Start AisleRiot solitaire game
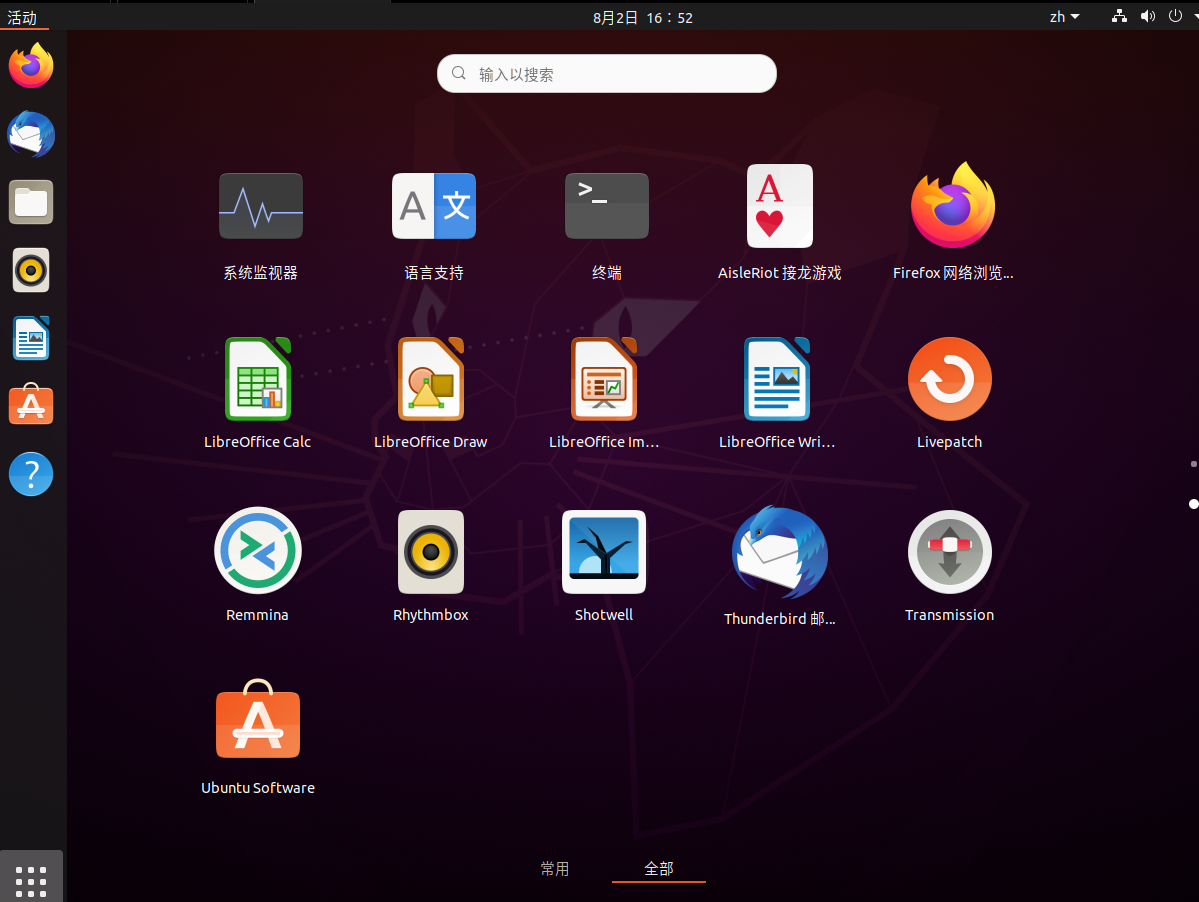 click(x=779, y=206)
